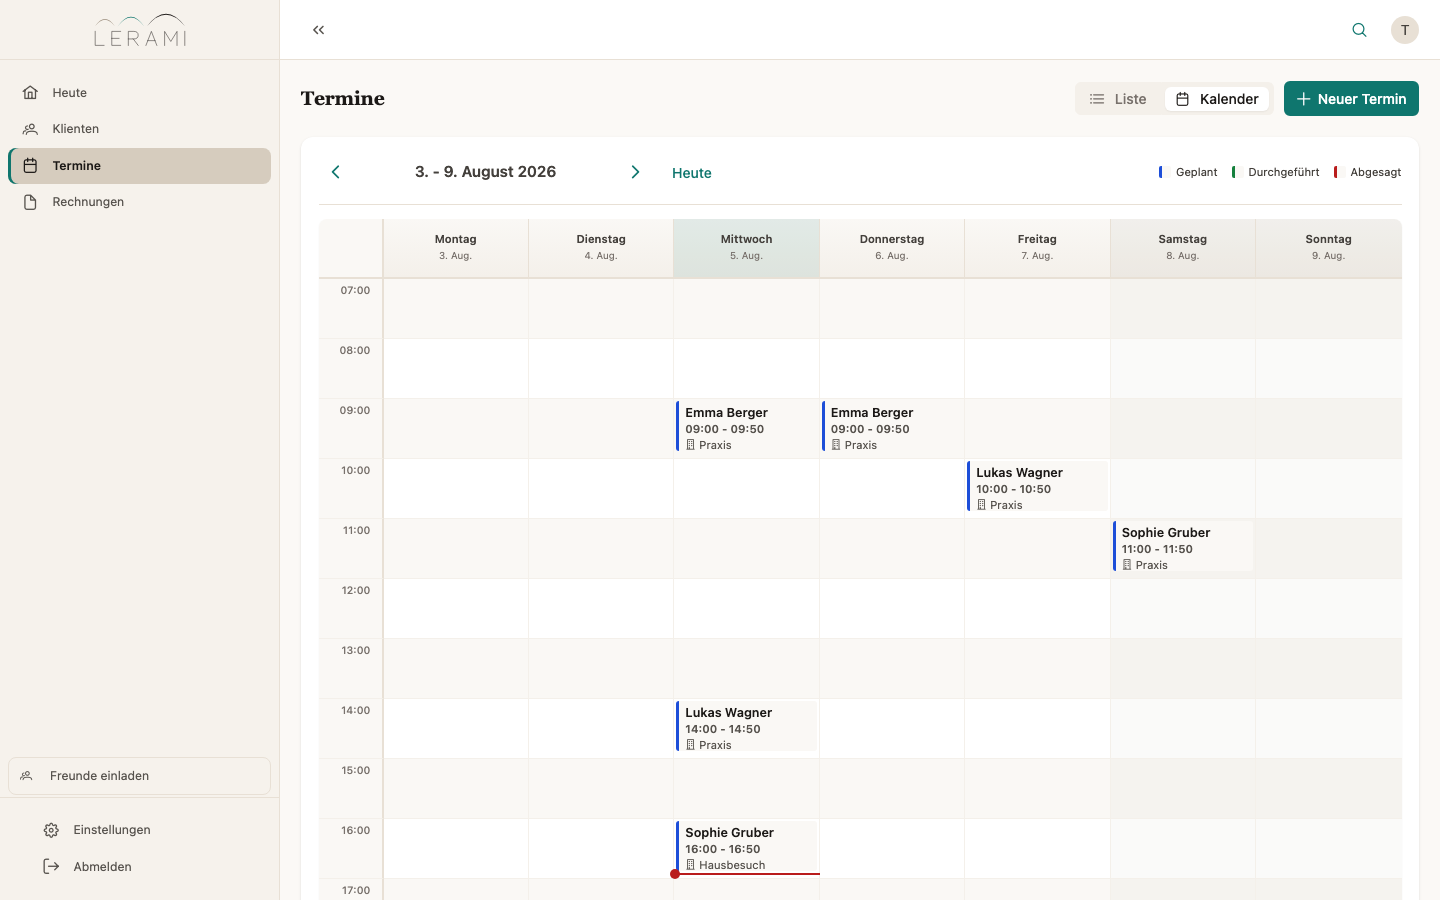Click the list icon in Liste toggle

tap(1097, 99)
